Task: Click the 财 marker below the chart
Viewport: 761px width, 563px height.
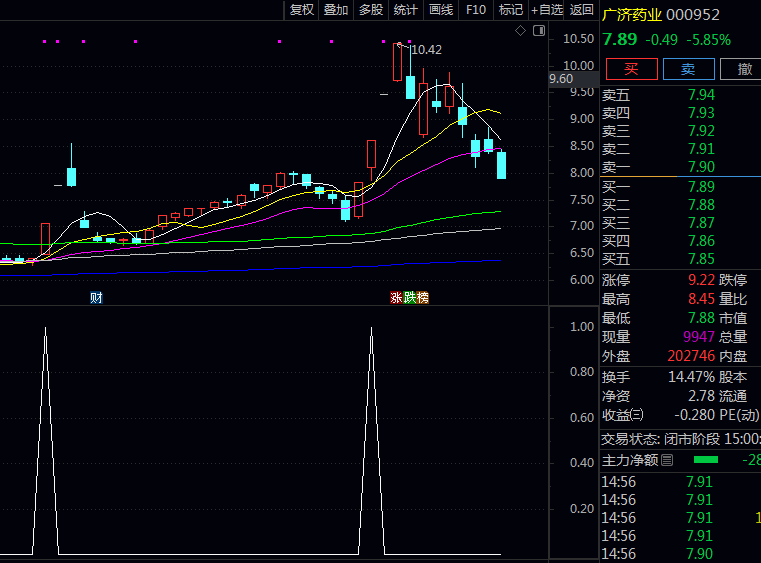Action: point(96,298)
